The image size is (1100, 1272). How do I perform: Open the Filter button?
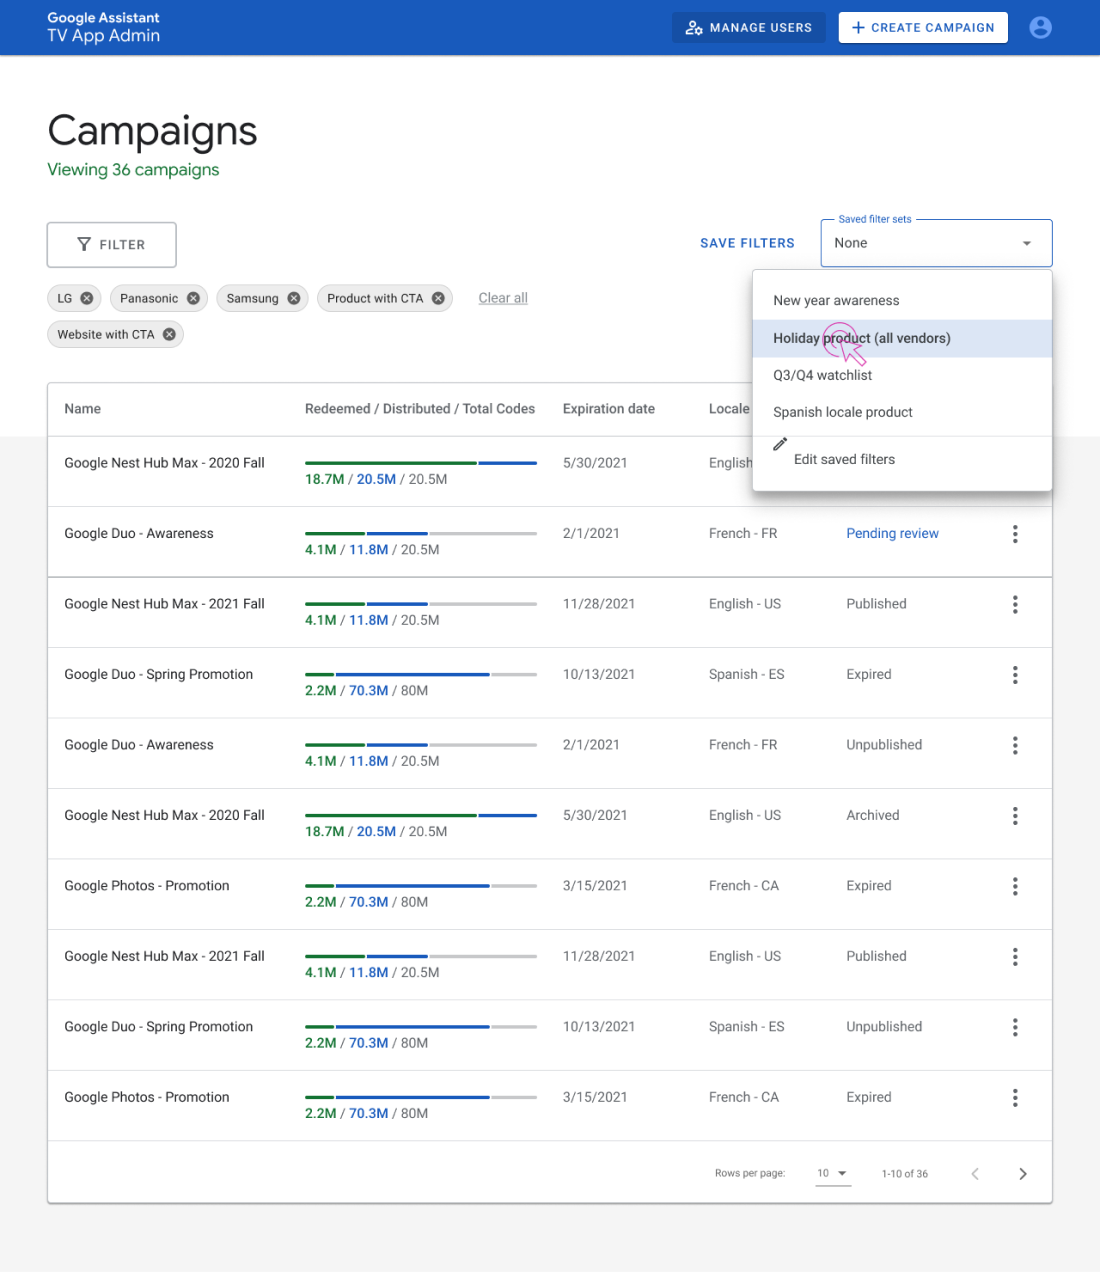[112, 245]
